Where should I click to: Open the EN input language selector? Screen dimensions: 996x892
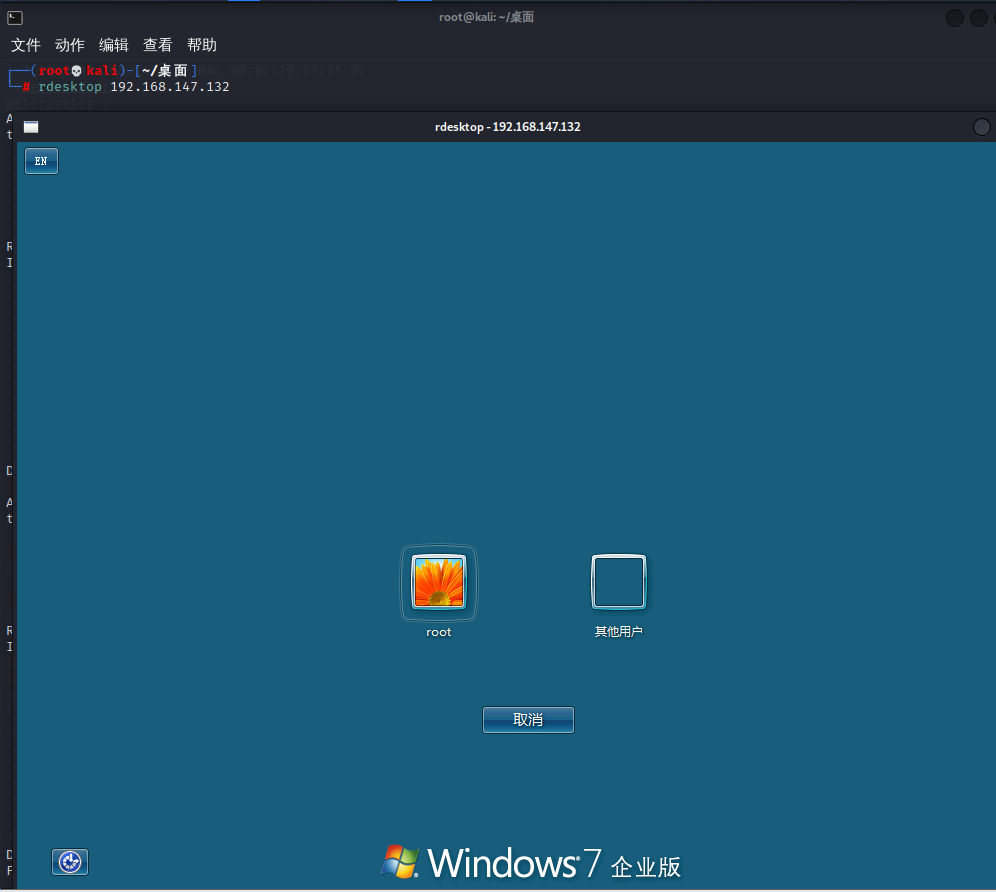click(x=41, y=161)
